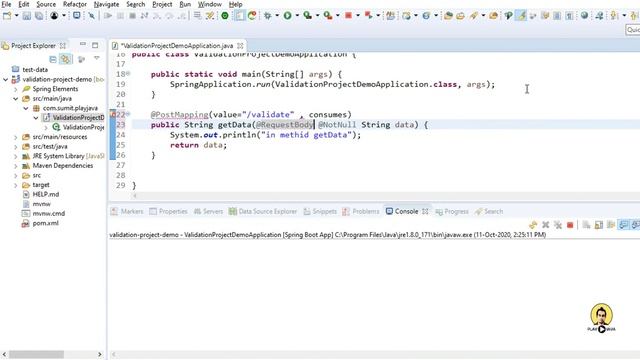Image resolution: width=640 pixels, height=360 pixels.
Task: Click the Project Explorer horizontal scrollbar thumb
Action: coord(36,354)
